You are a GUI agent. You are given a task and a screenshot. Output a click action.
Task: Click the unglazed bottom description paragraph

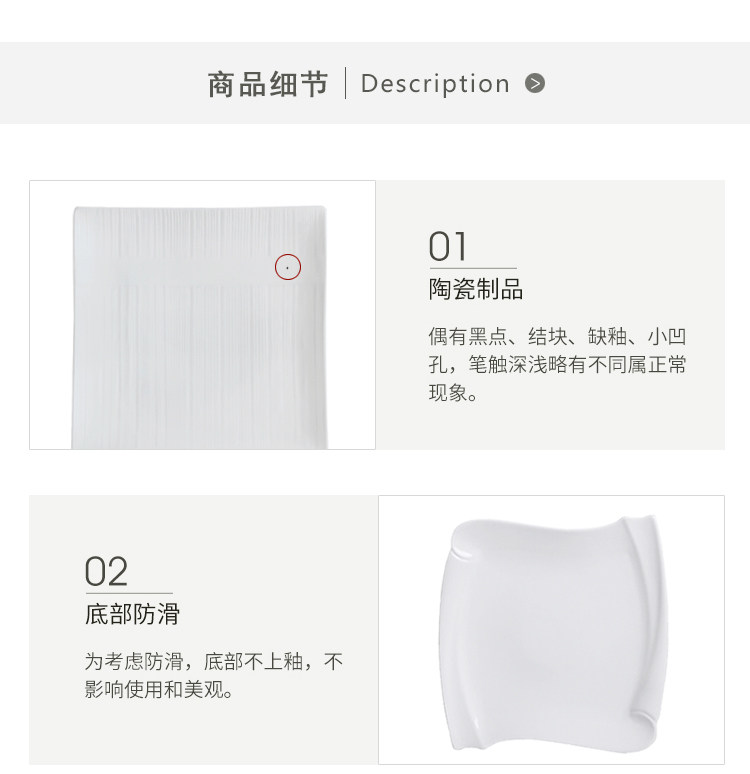point(214,675)
